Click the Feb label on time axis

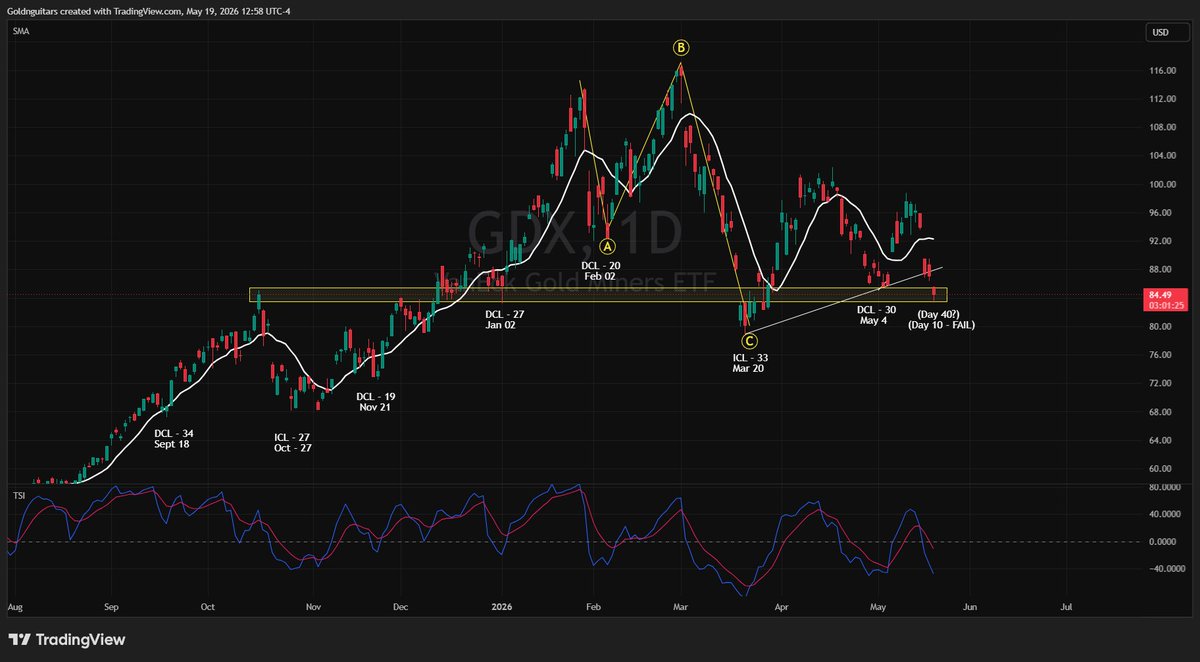593,607
